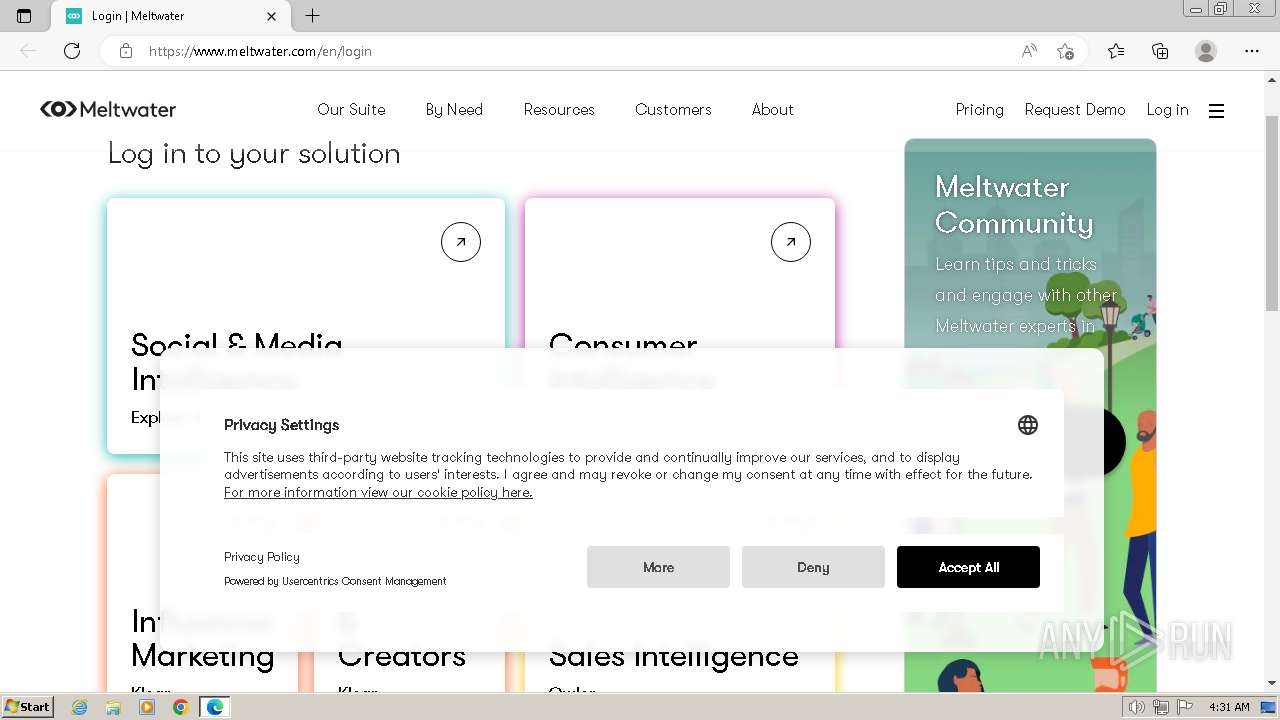Click the Meltwater logo

pyautogui.click(x=108, y=109)
